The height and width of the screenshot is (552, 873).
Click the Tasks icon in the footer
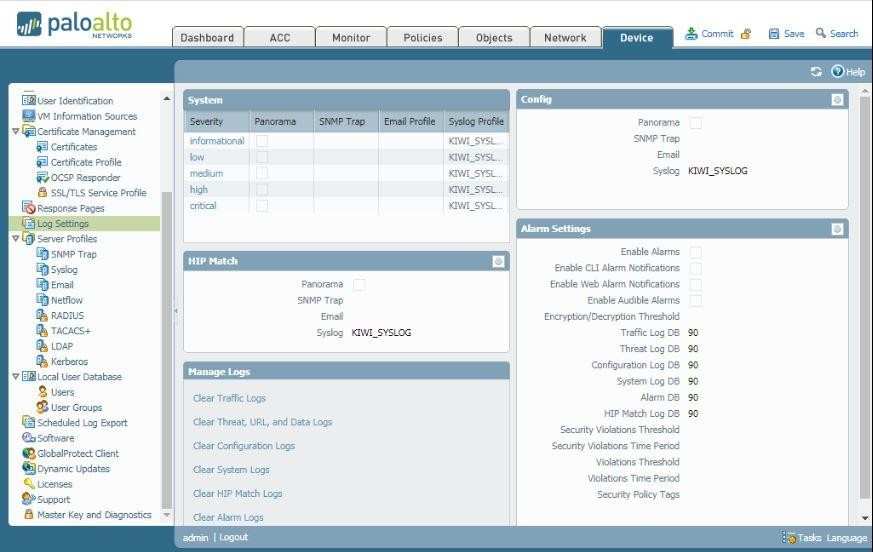point(789,538)
